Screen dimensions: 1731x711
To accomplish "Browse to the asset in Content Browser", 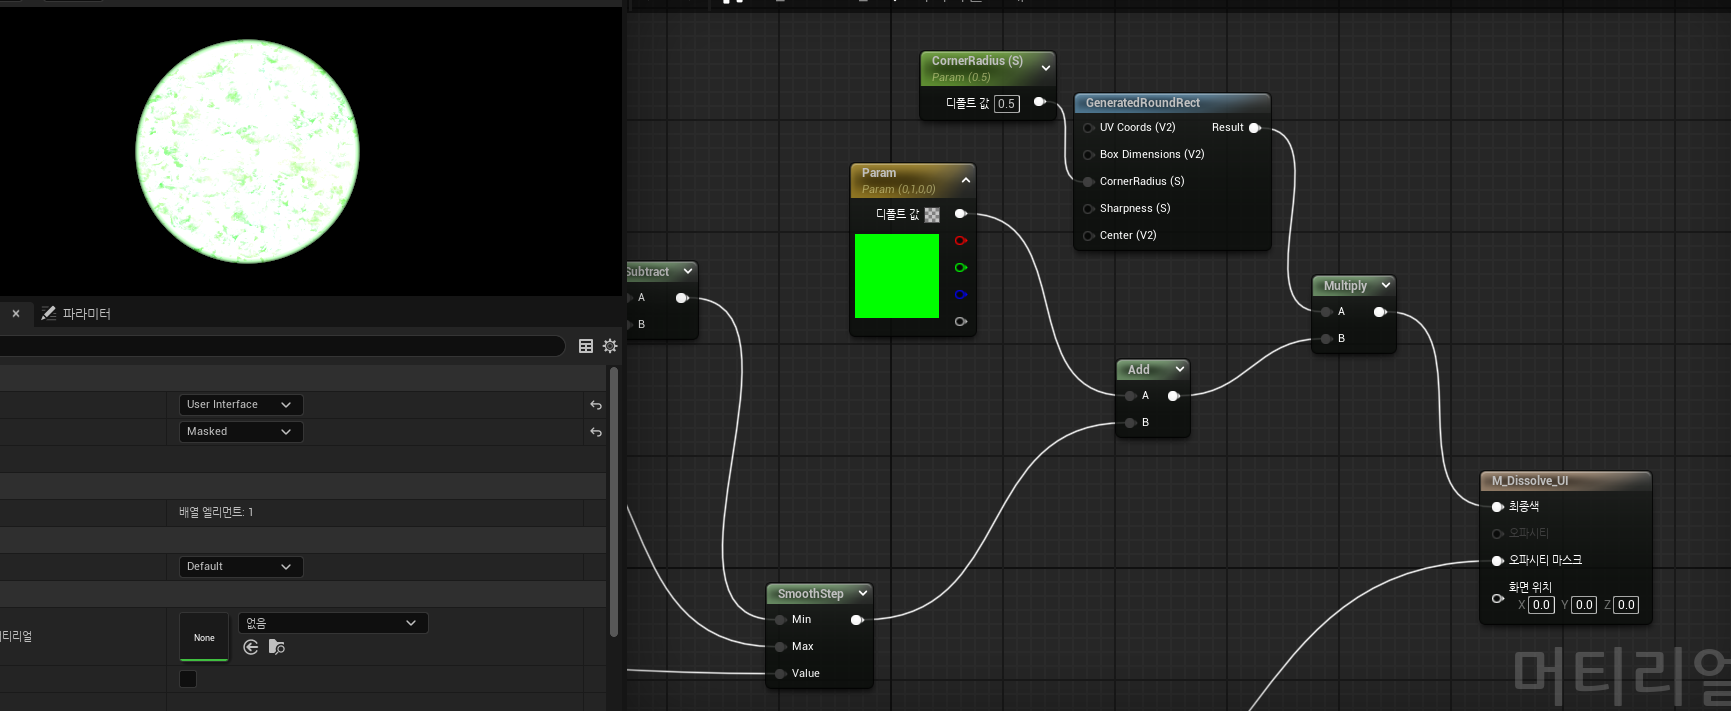I will (x=277, y=647).
